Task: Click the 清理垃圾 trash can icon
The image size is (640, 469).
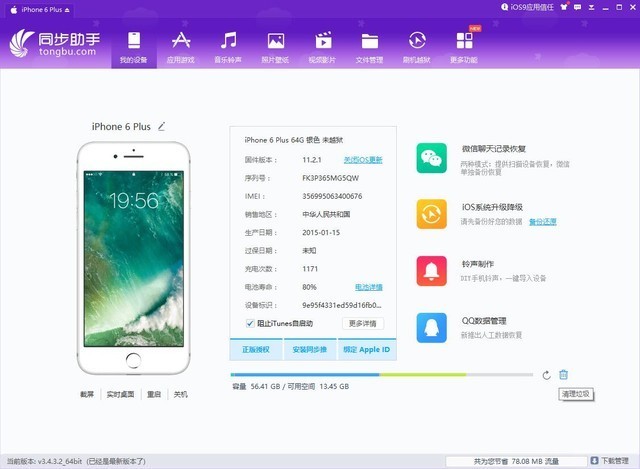Action: click(563, 374)
